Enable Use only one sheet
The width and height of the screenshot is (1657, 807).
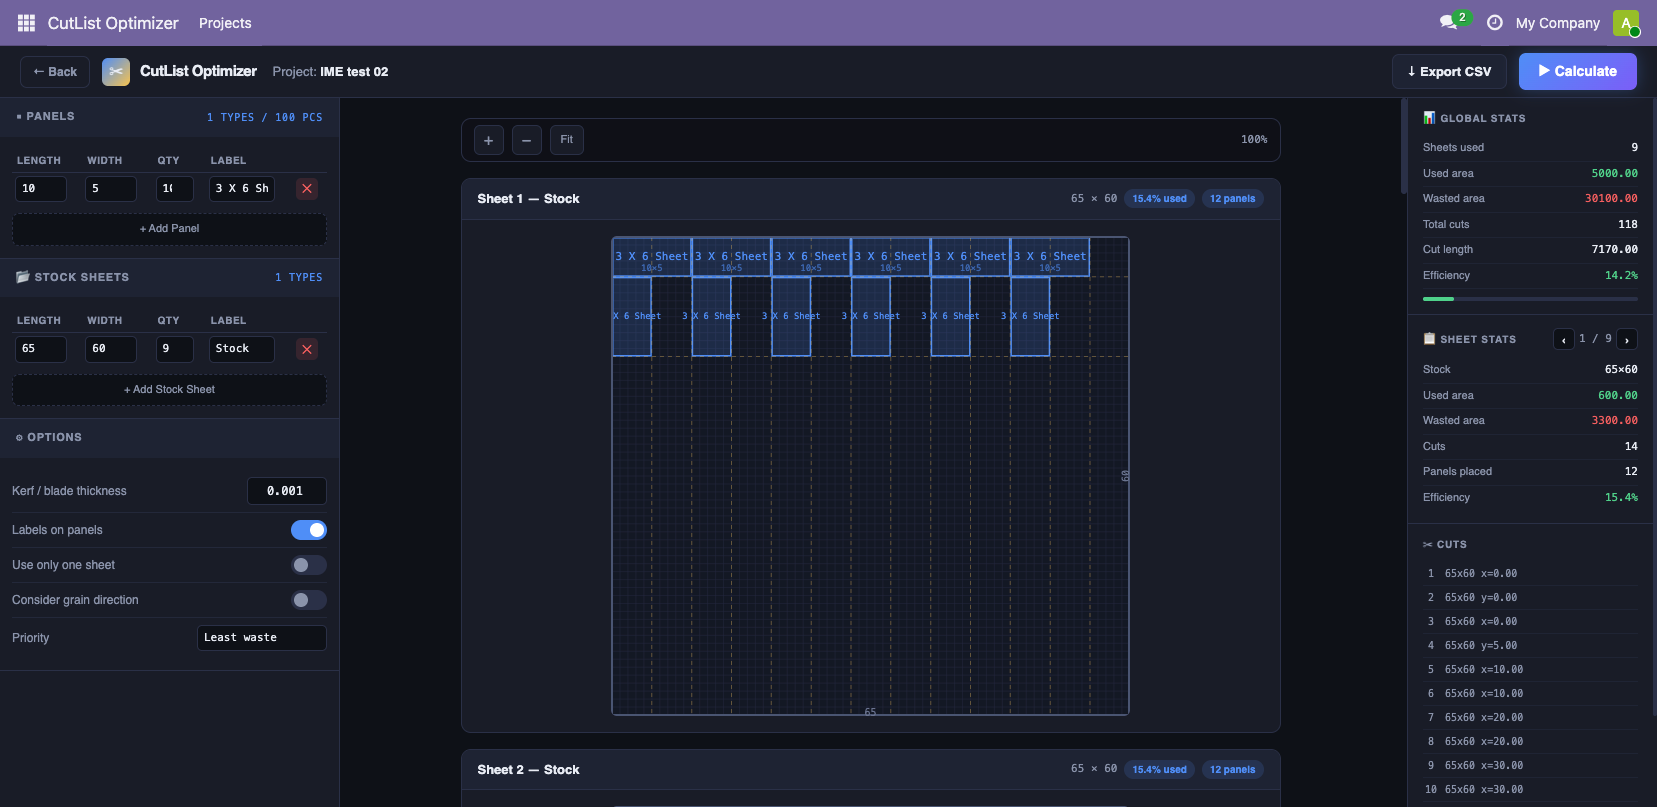click(x=309, y=565)
